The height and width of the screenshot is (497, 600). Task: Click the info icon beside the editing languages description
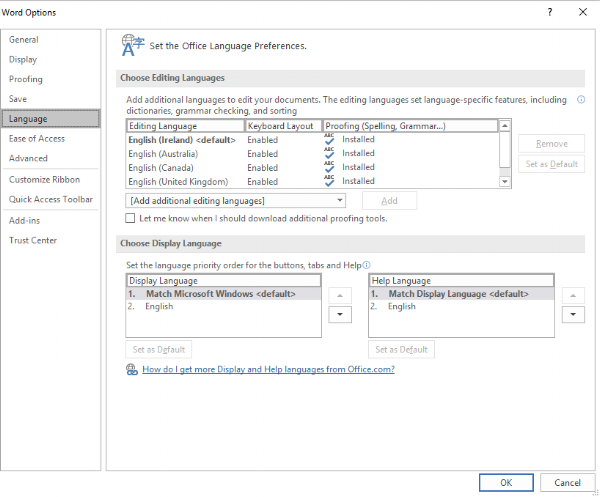click(580, 100)
